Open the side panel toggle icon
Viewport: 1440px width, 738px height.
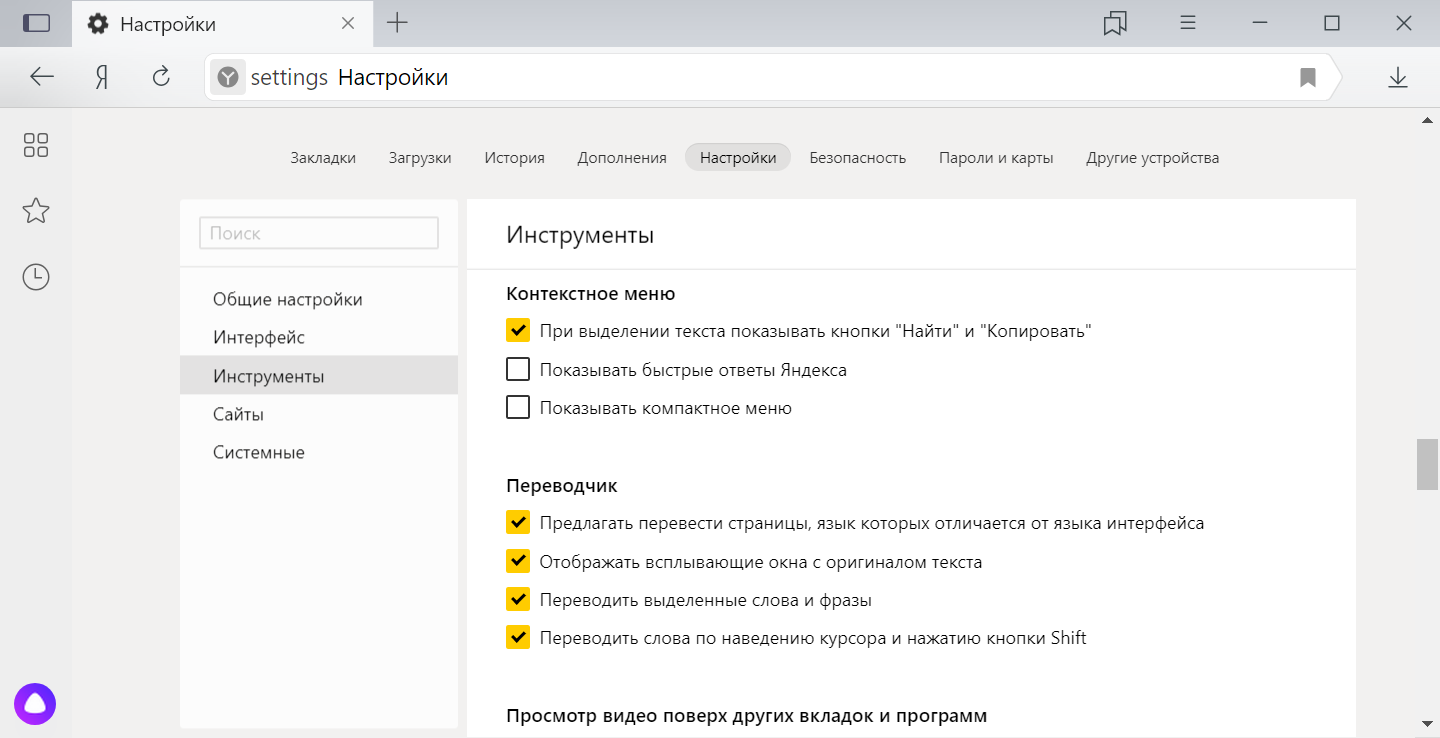click(36, 23)
